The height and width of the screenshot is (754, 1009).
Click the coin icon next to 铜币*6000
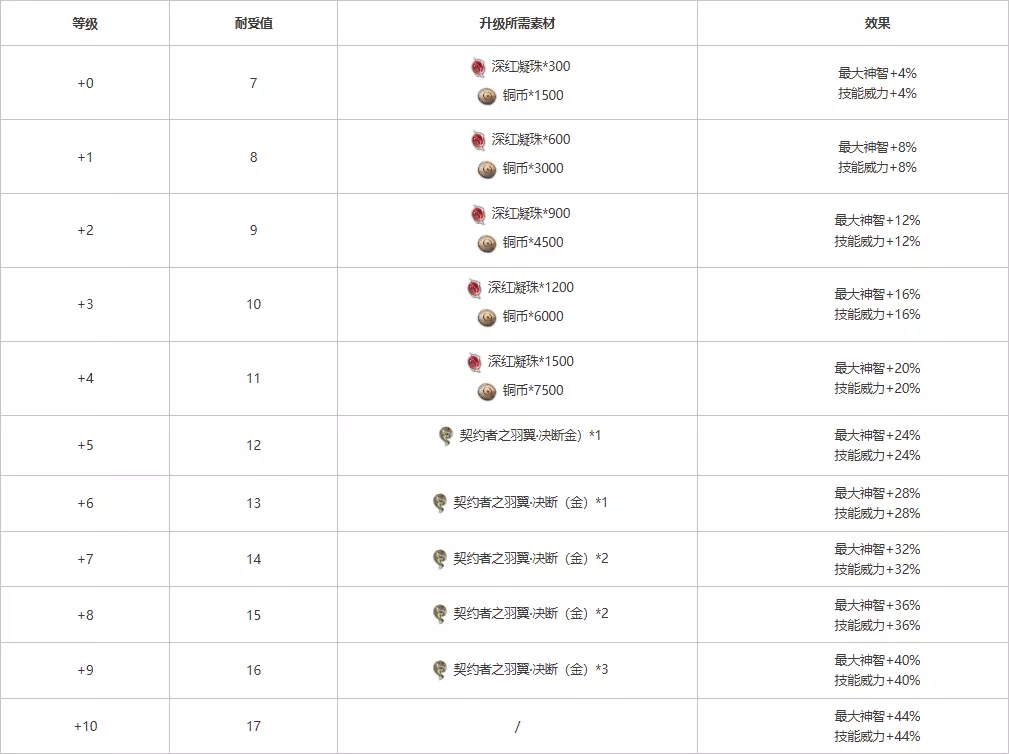(487, 317)
